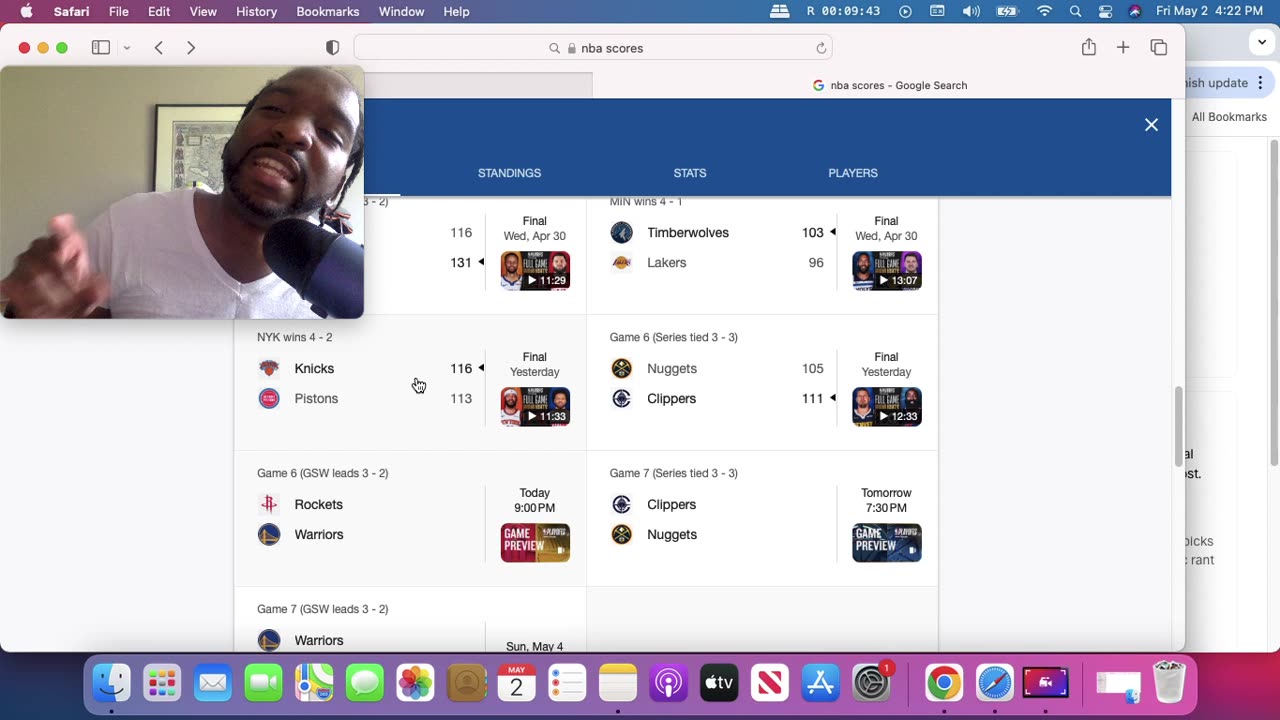
Task: Open Apple TV app in Dock
Action: (719, 683)
